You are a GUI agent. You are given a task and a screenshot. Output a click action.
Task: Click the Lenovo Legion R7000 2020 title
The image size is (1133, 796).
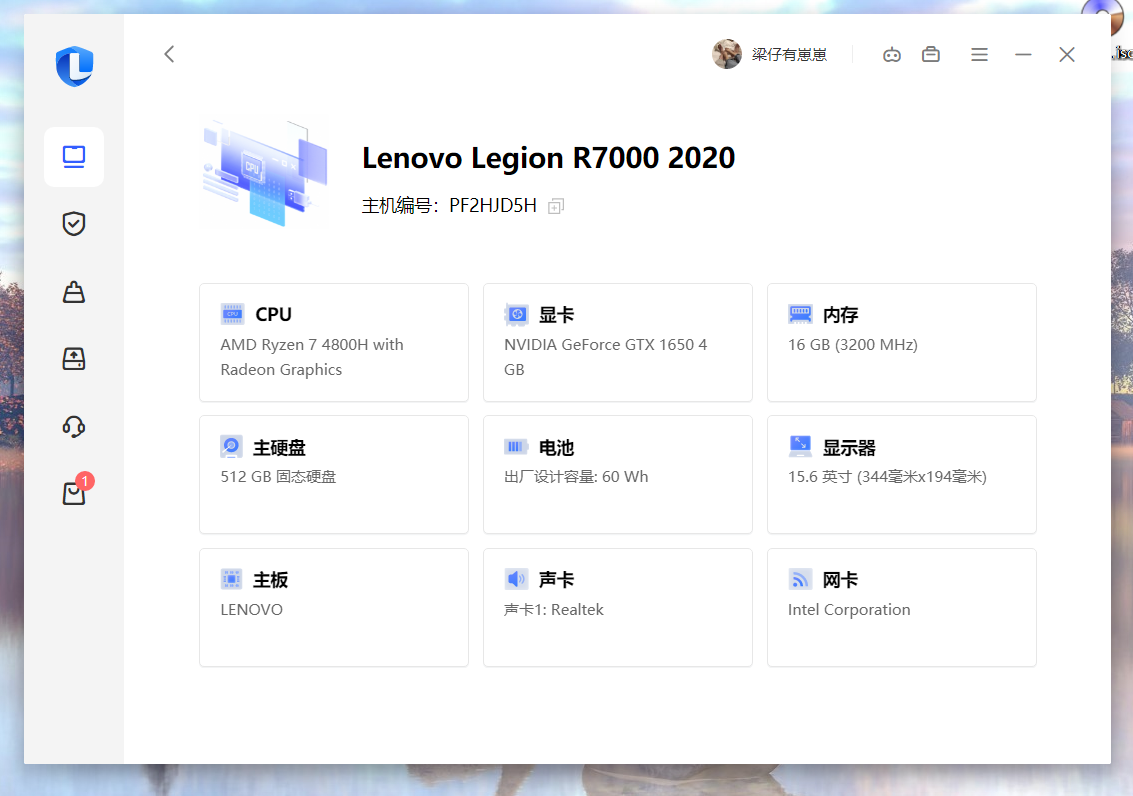[548, 157]
